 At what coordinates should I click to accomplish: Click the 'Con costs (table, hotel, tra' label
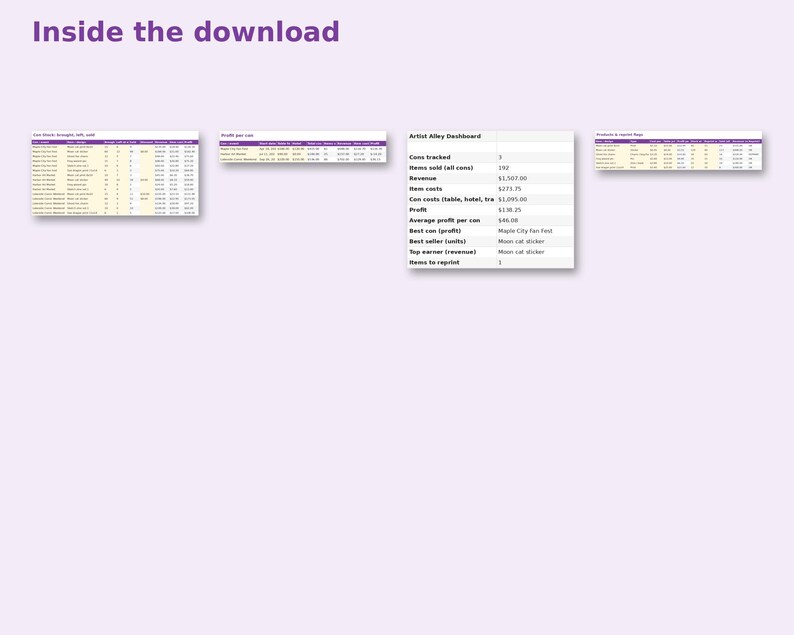pyautogui.click(x=451, y=200)
